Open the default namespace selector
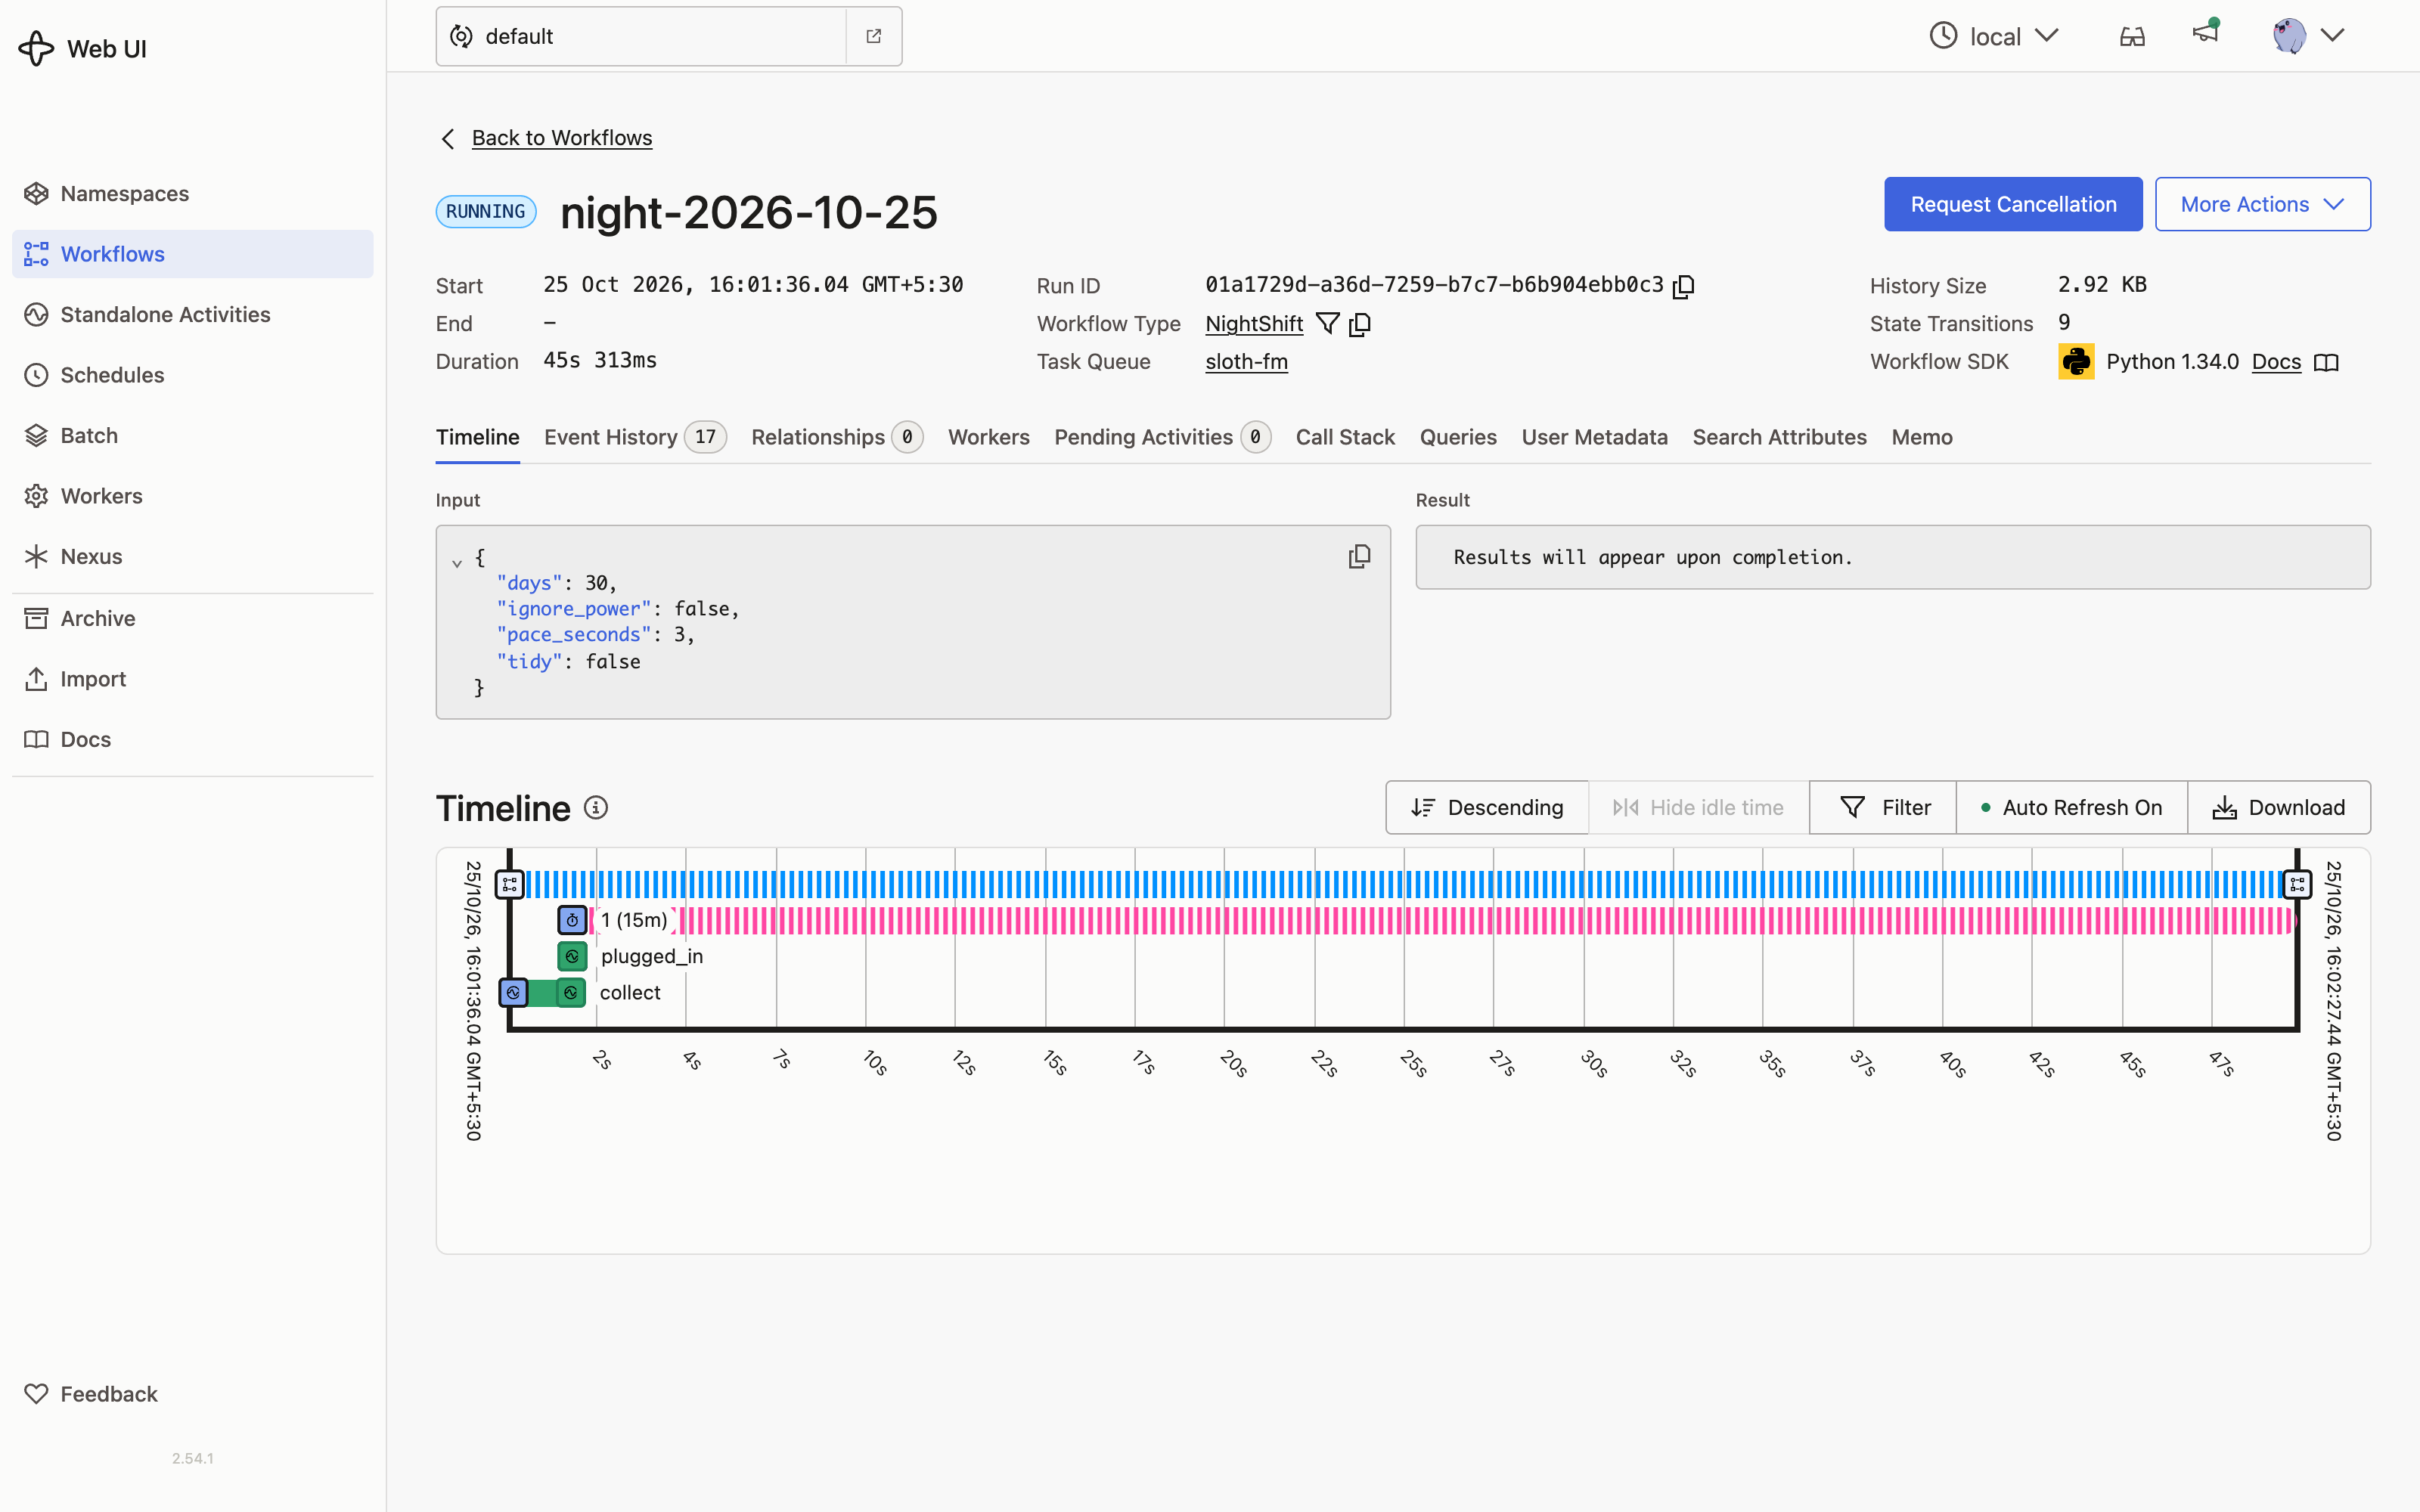This screenshot has height=1512, width=2420. point(641,36)
